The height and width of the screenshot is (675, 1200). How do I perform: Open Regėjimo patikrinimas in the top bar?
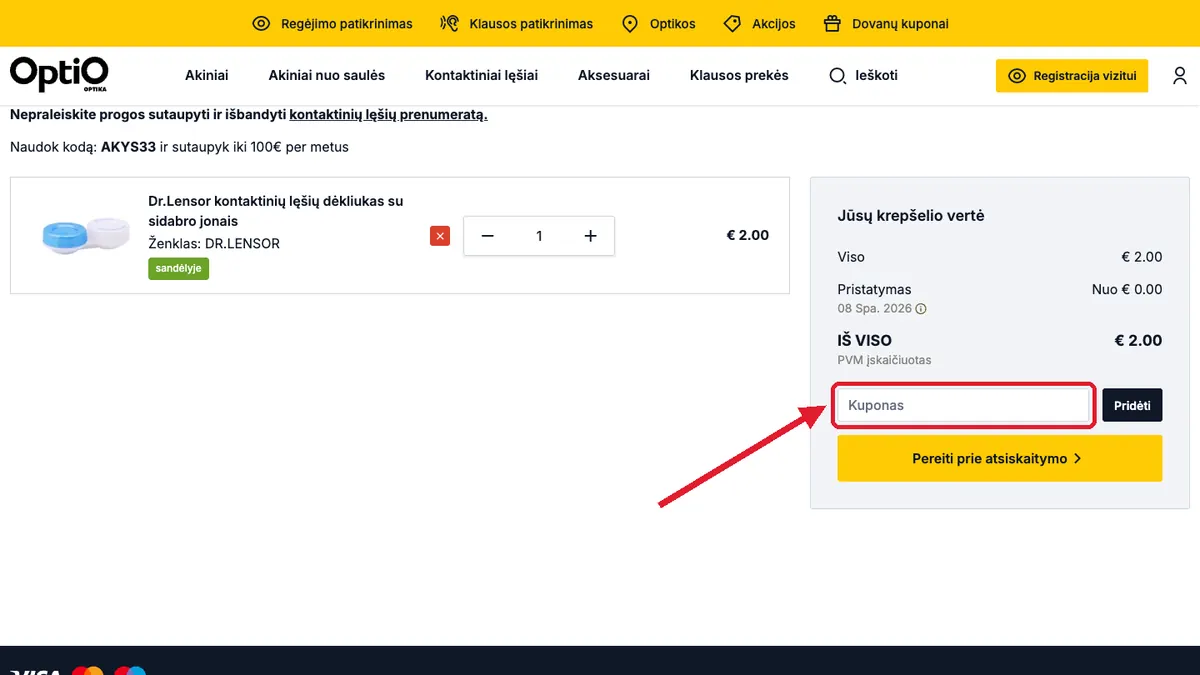pos(332,24)
